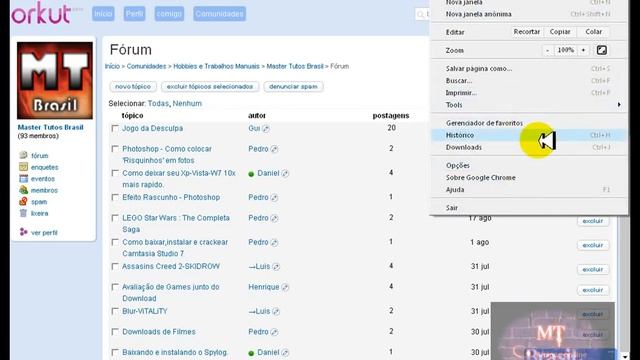Click profile icon beside Luis on Assasins Creed topic
This screenshot has width=640, height=360.
276,267
